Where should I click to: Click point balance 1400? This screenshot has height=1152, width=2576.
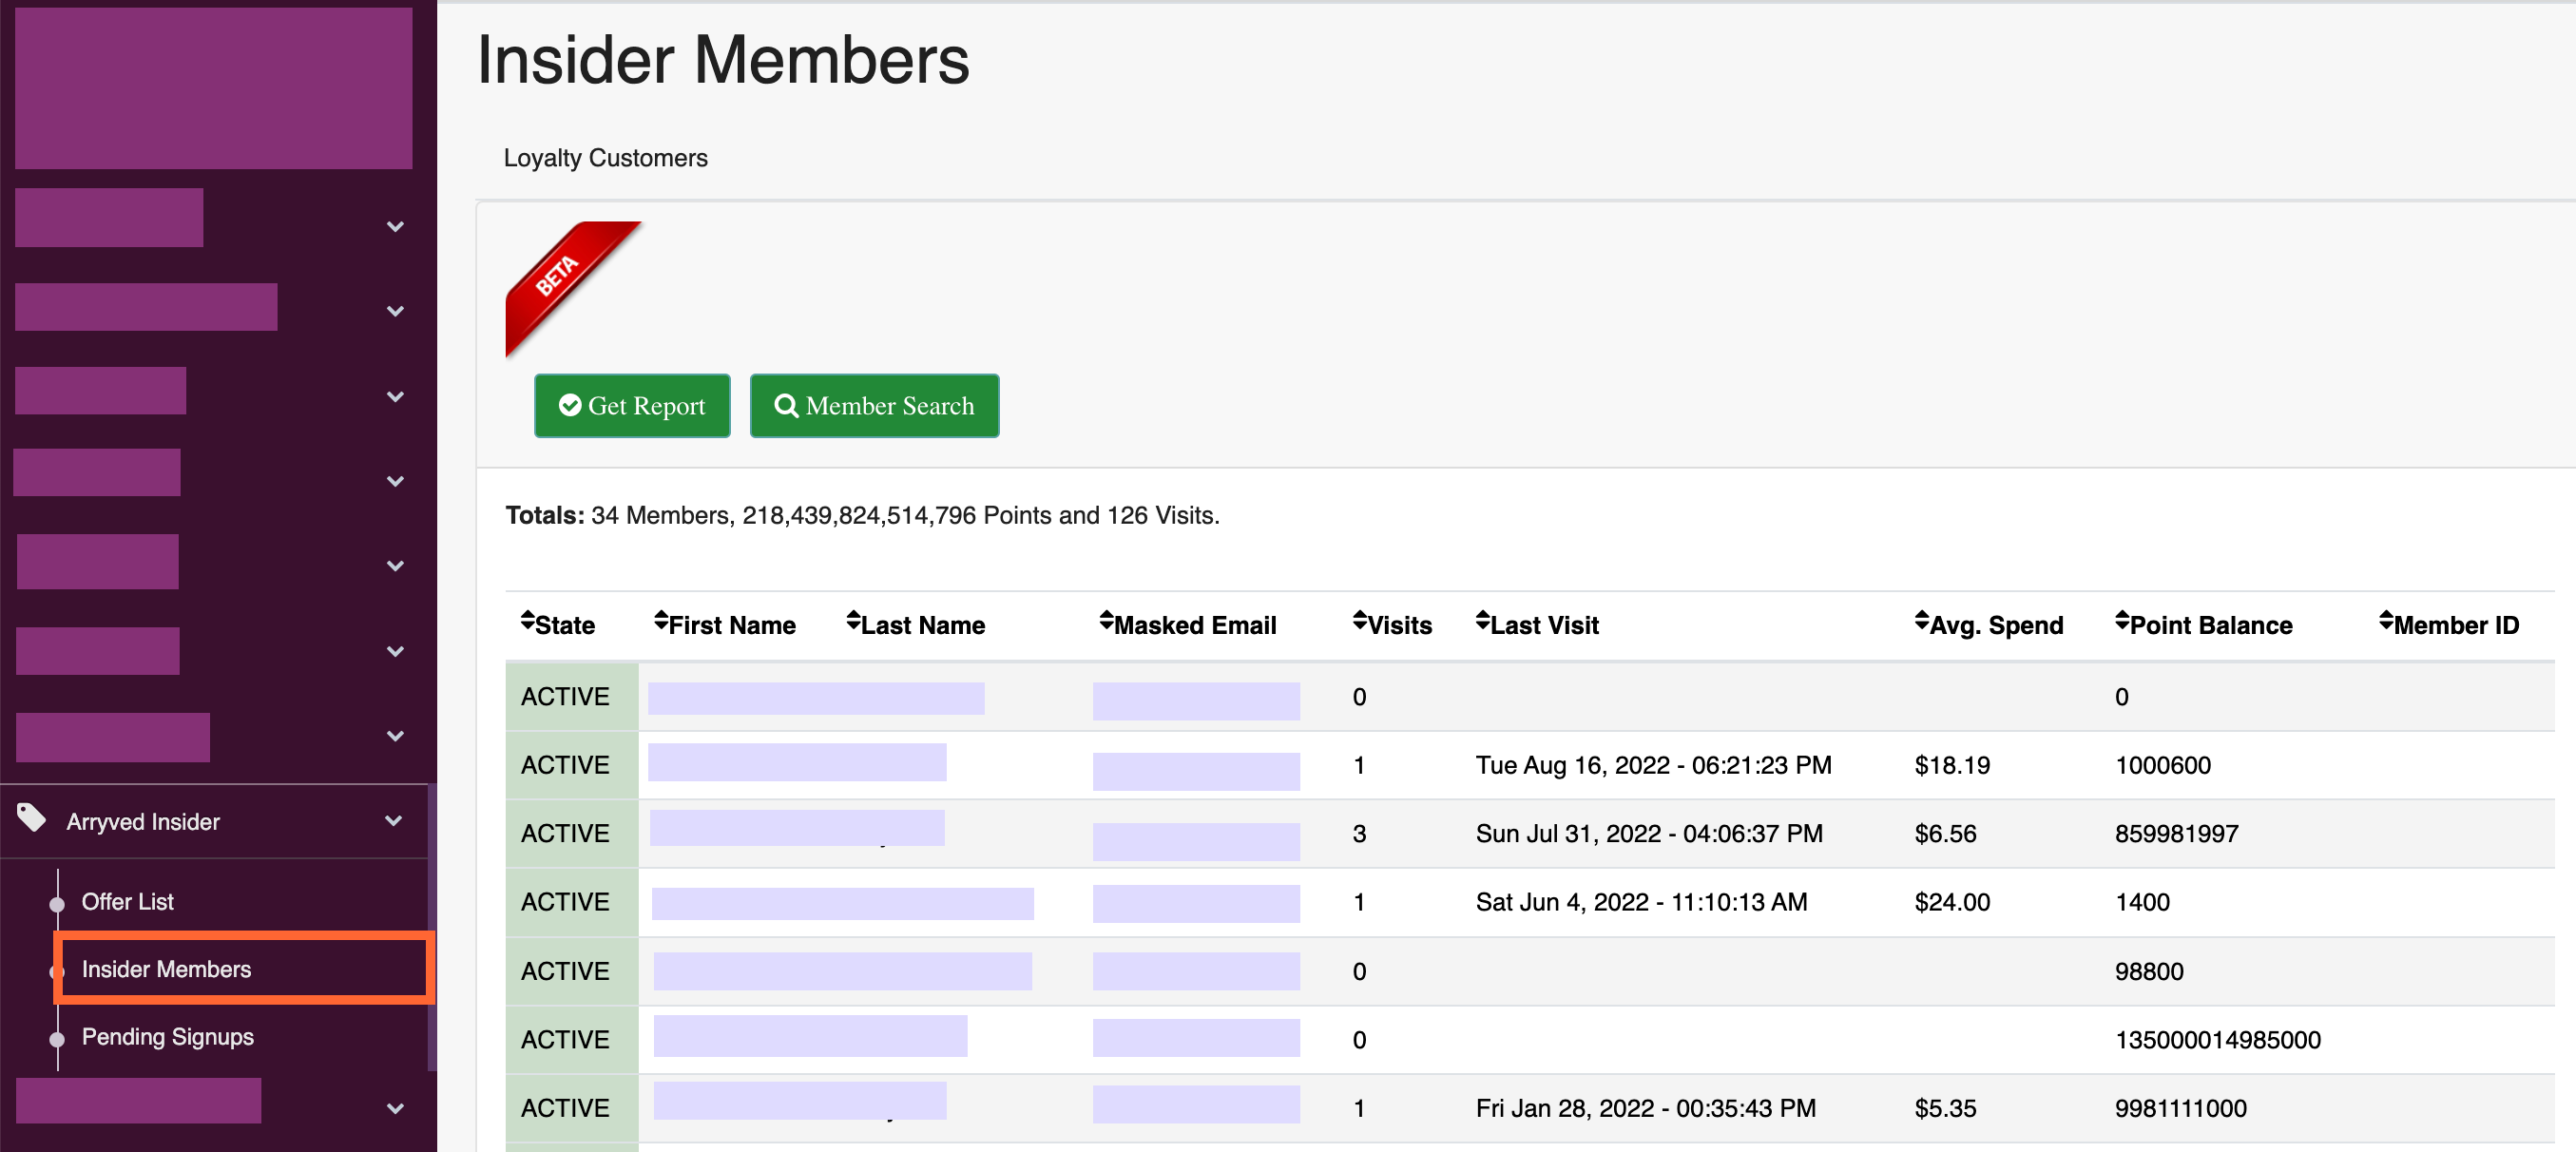(2142, 901)
